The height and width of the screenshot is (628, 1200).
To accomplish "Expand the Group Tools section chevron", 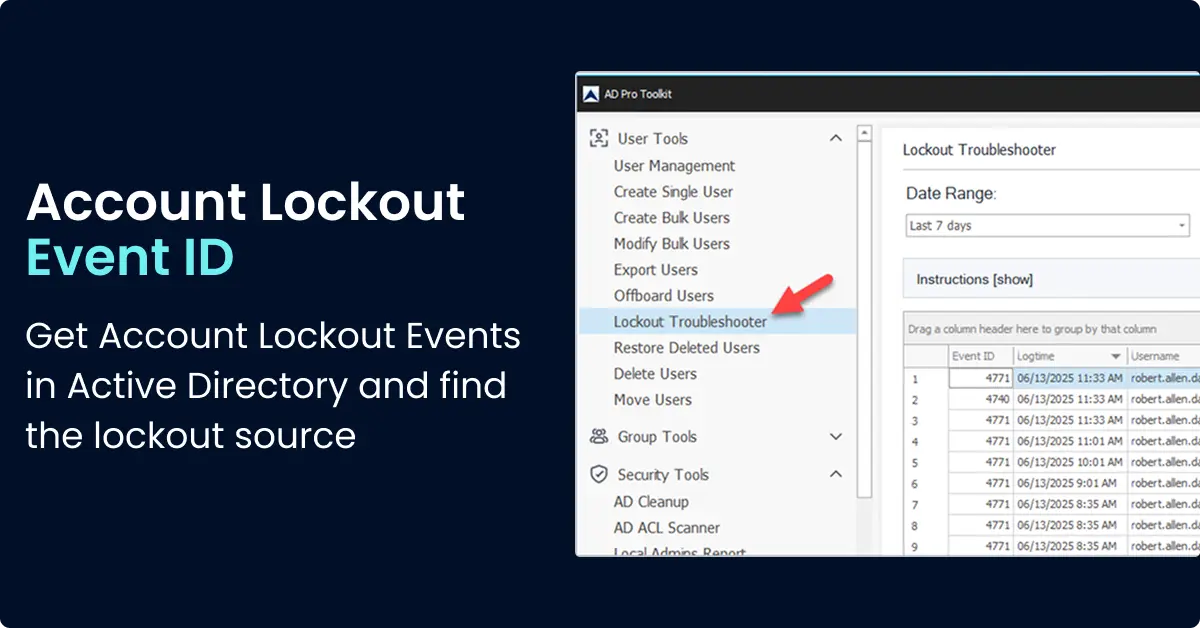I will [x=836, y=436].
